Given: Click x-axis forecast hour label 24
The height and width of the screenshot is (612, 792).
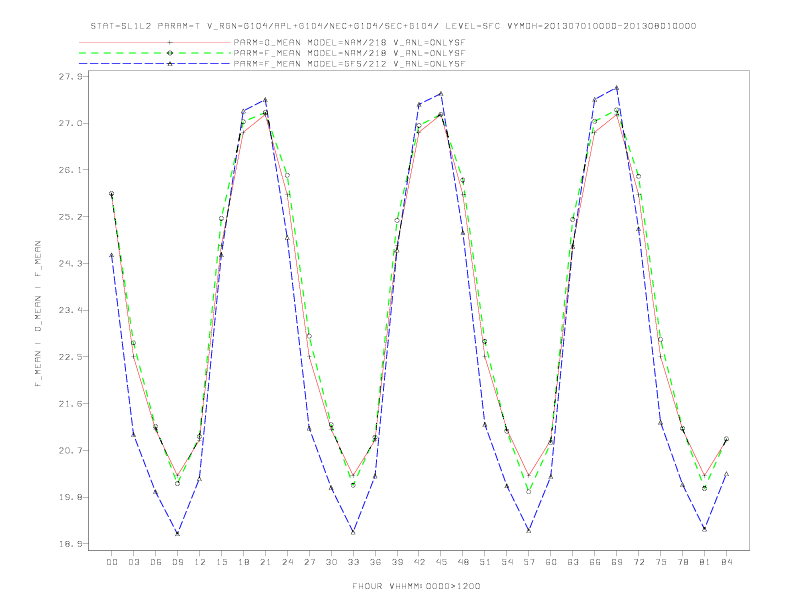Looking at the screenshot, I should coord(287,562).
